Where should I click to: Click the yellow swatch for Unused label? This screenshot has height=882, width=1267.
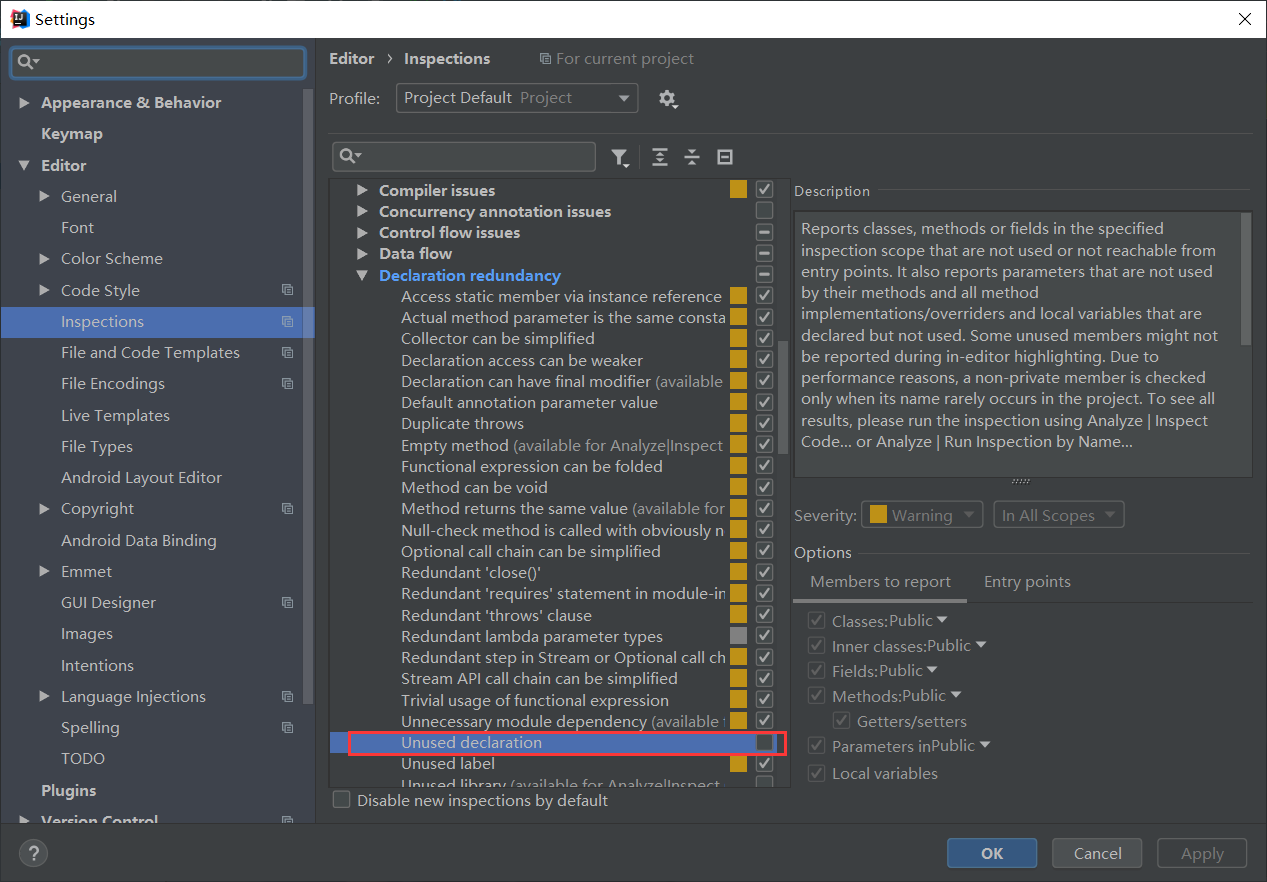738,764
